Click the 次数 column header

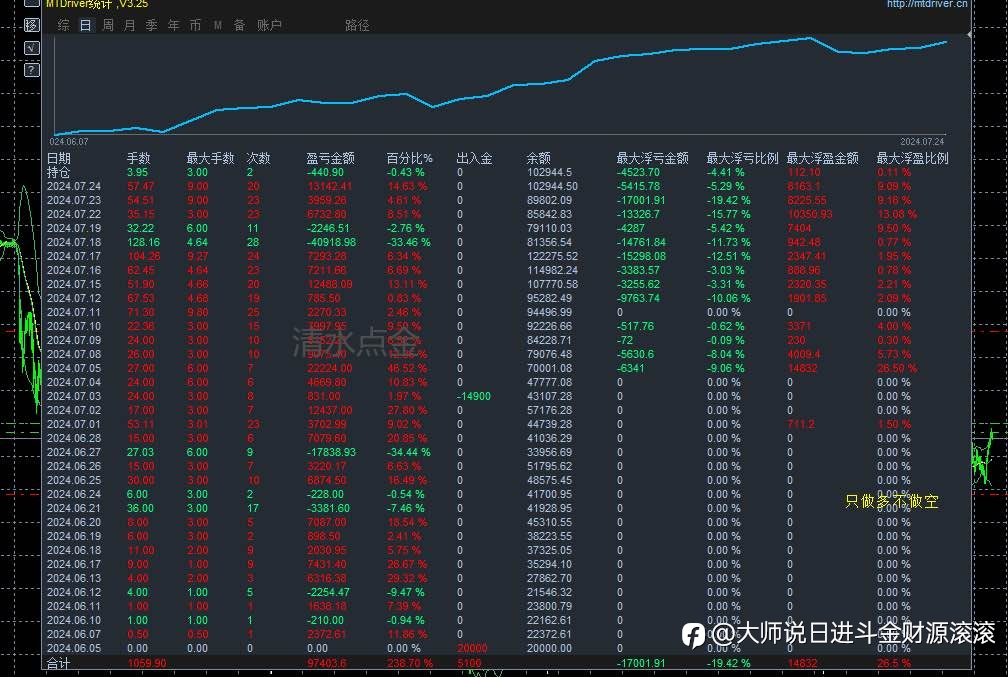258,158
